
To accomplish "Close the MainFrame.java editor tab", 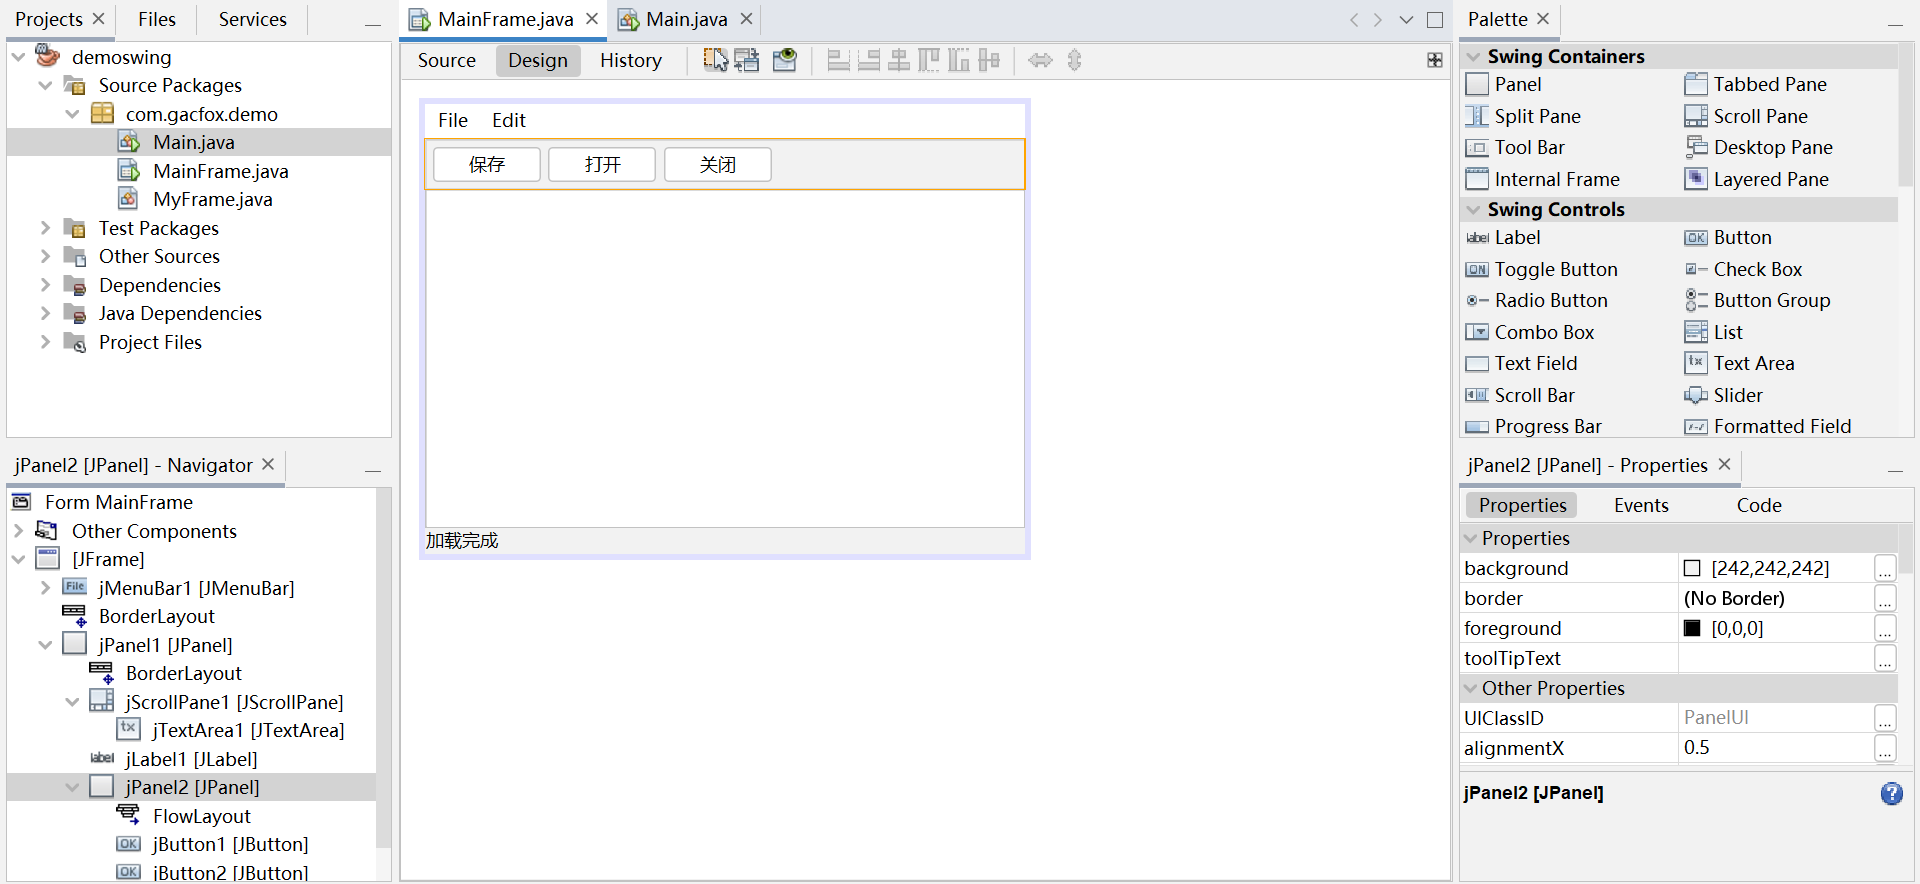I will tap(592, 19).
